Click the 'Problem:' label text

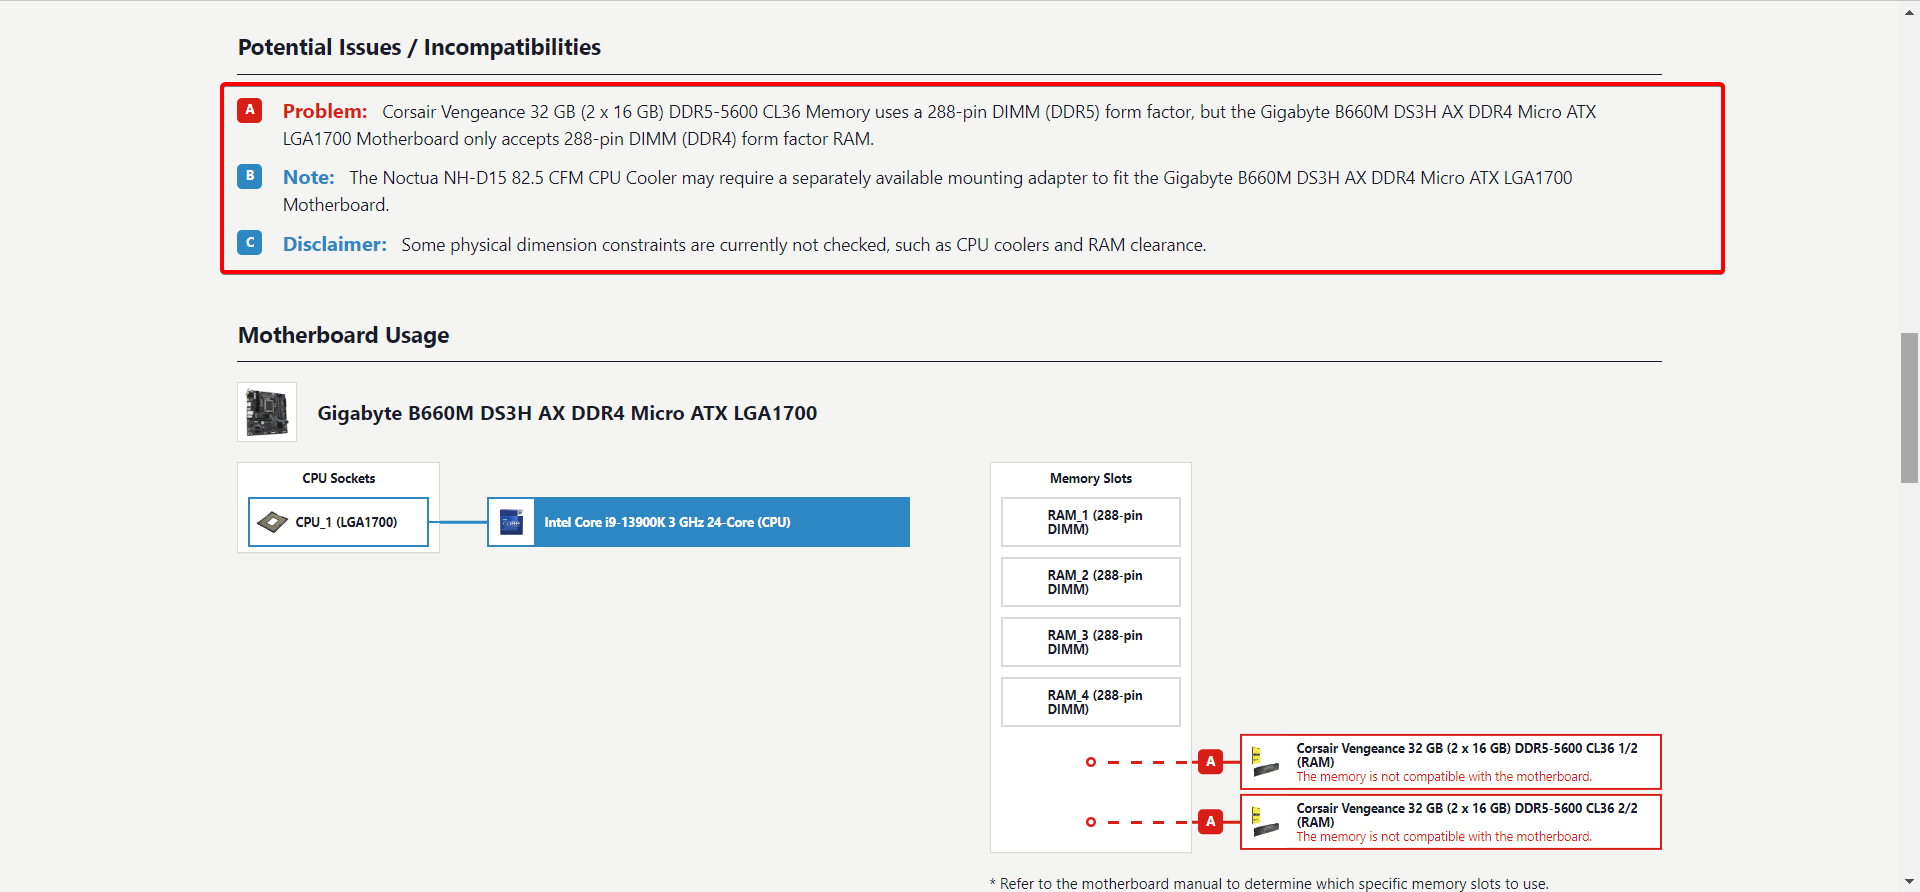pos(325,111)
